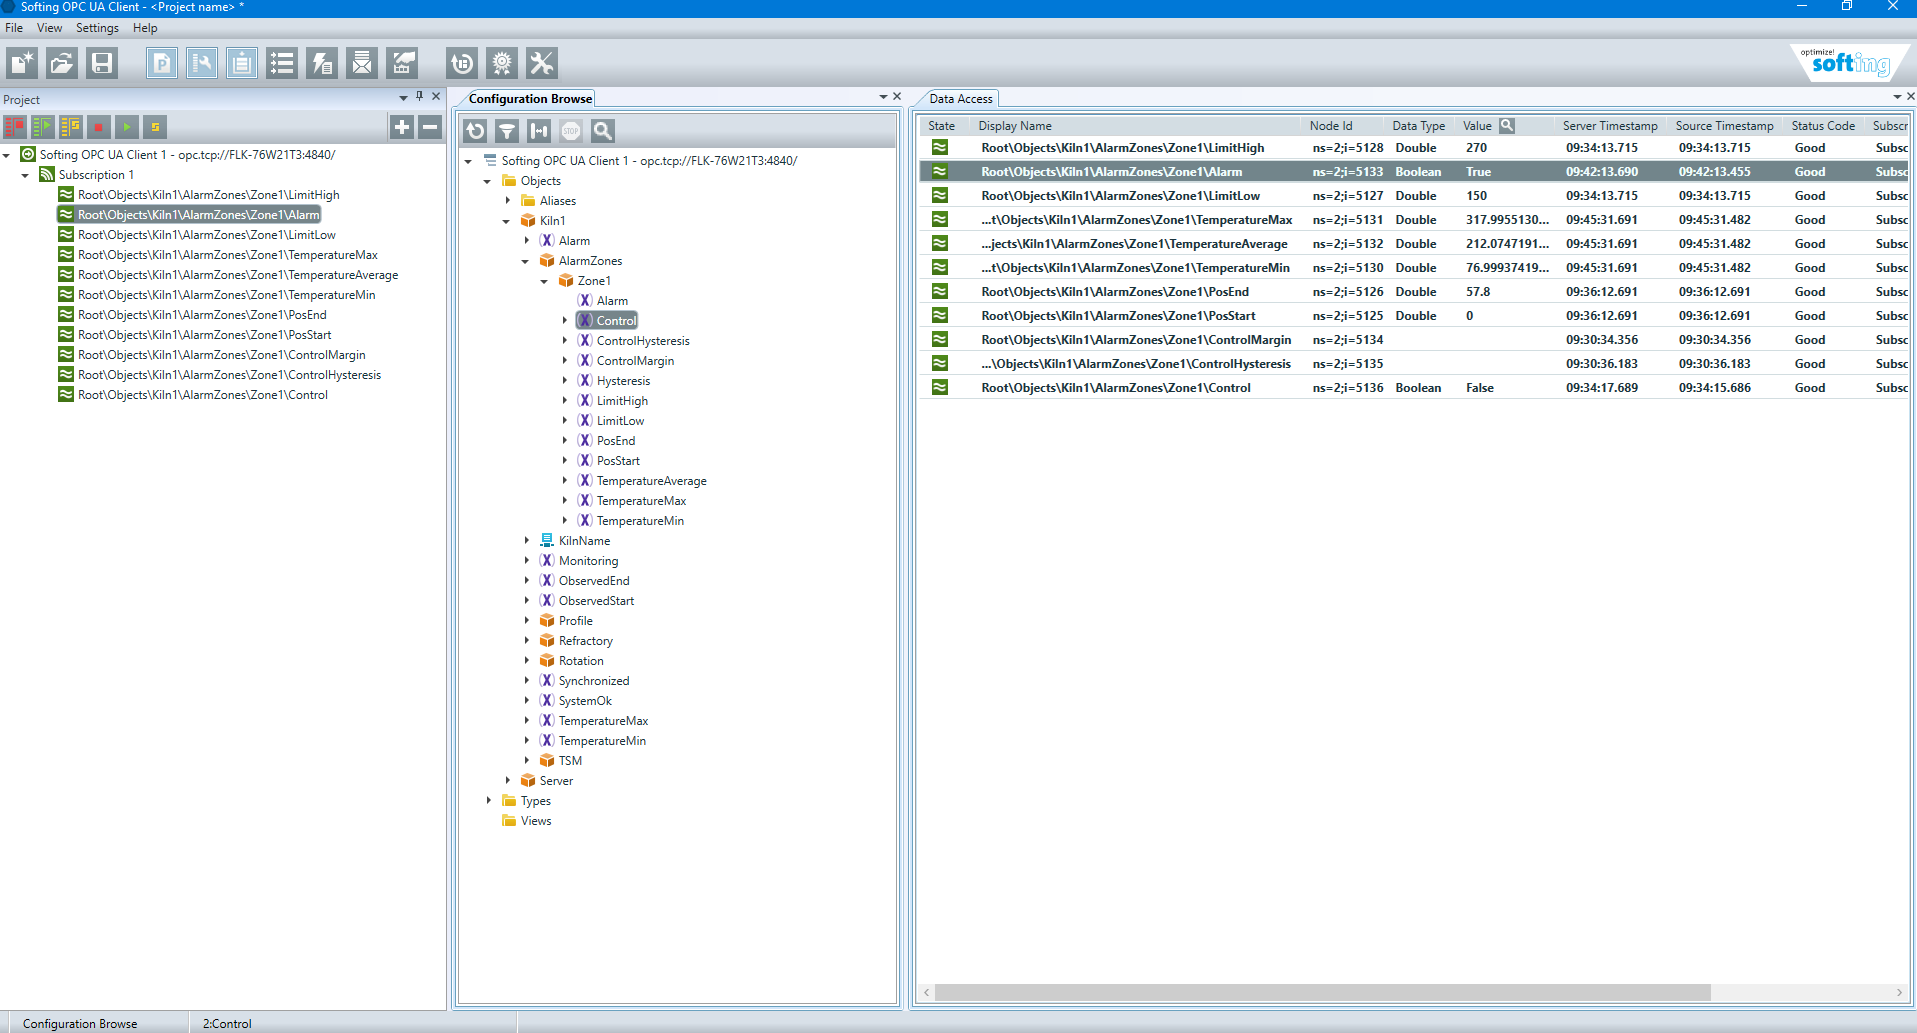Image resolution: width=1917 pixels, height=1033 pixels.
Task: Open the filter funnel in Configuration Browse
Action: (x=508, y=131)
